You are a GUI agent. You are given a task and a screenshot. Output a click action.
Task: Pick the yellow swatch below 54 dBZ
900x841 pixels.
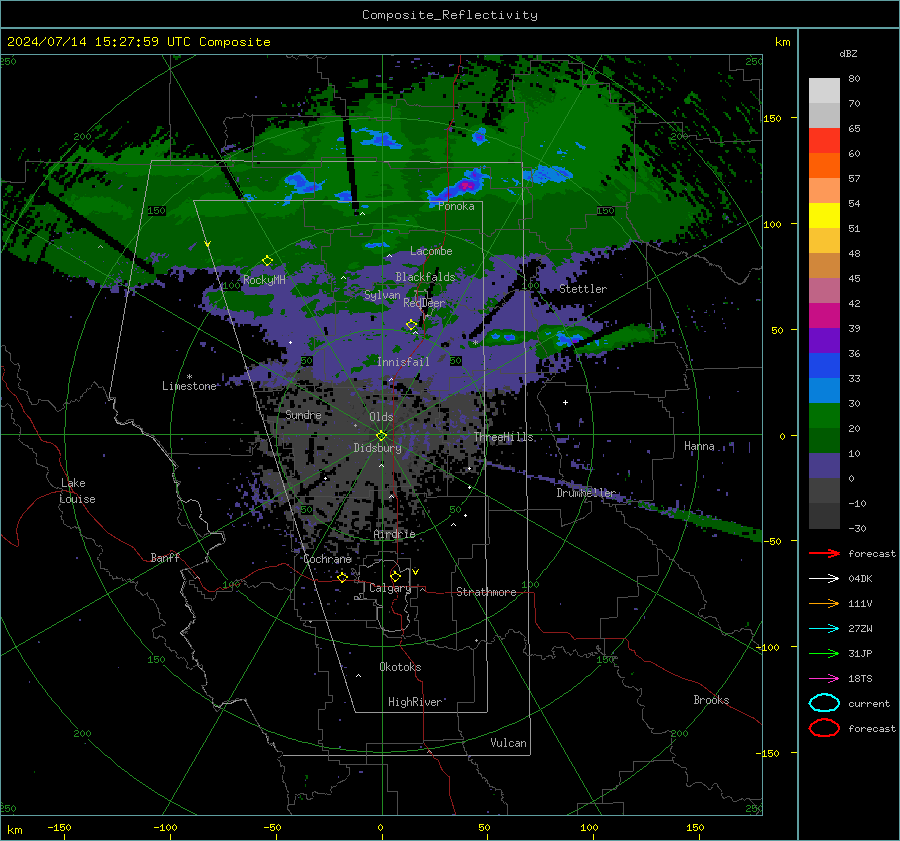pyautogui.click(x=824, y=216)
